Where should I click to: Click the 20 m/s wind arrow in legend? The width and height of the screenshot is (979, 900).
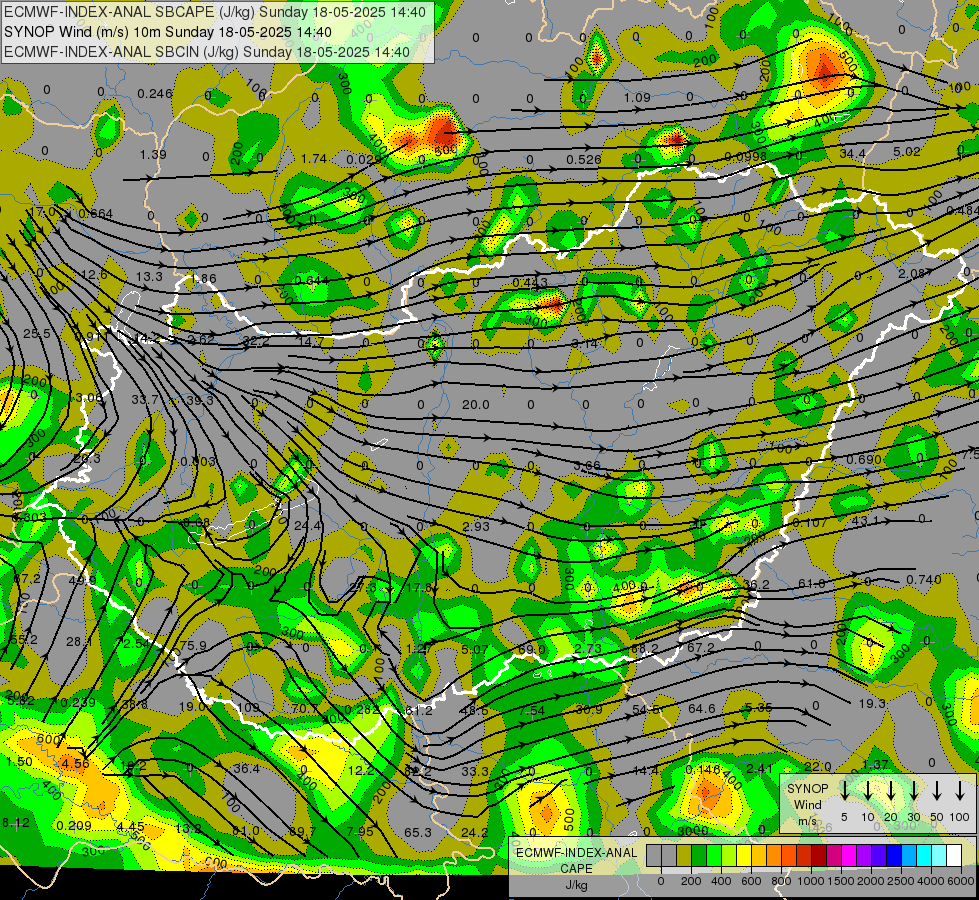coord(890,791)
